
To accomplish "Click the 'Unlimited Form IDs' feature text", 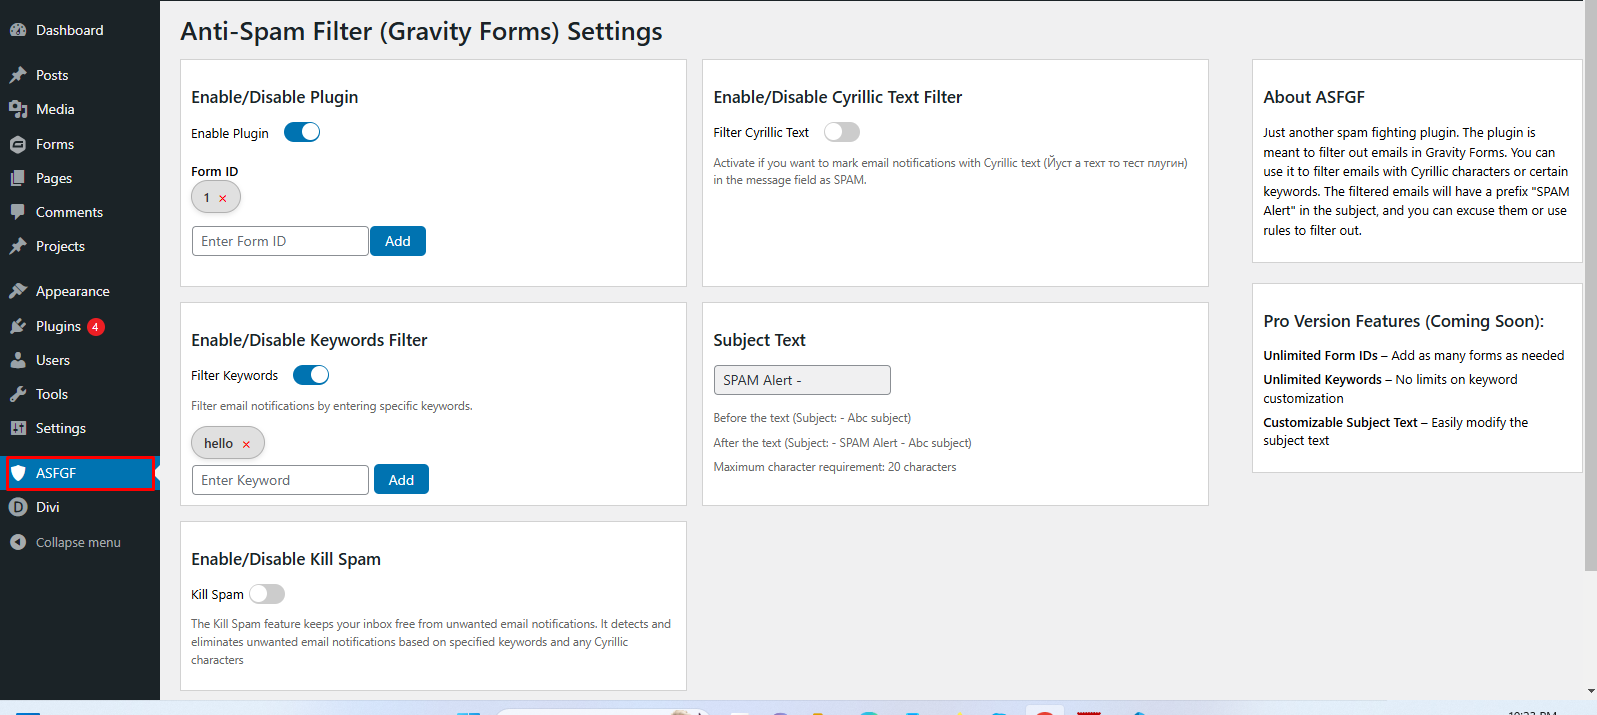I will pos(1320,355).
